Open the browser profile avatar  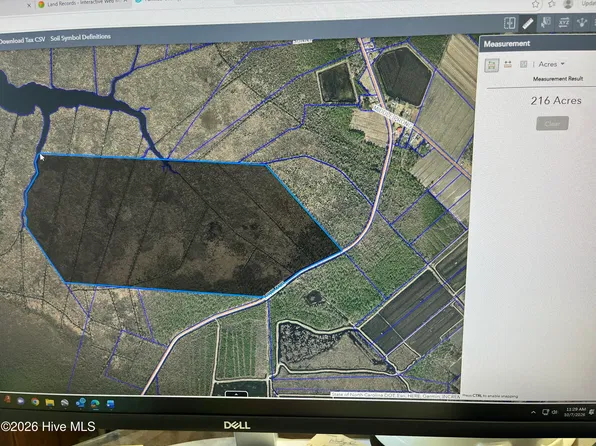click(569, 4)
